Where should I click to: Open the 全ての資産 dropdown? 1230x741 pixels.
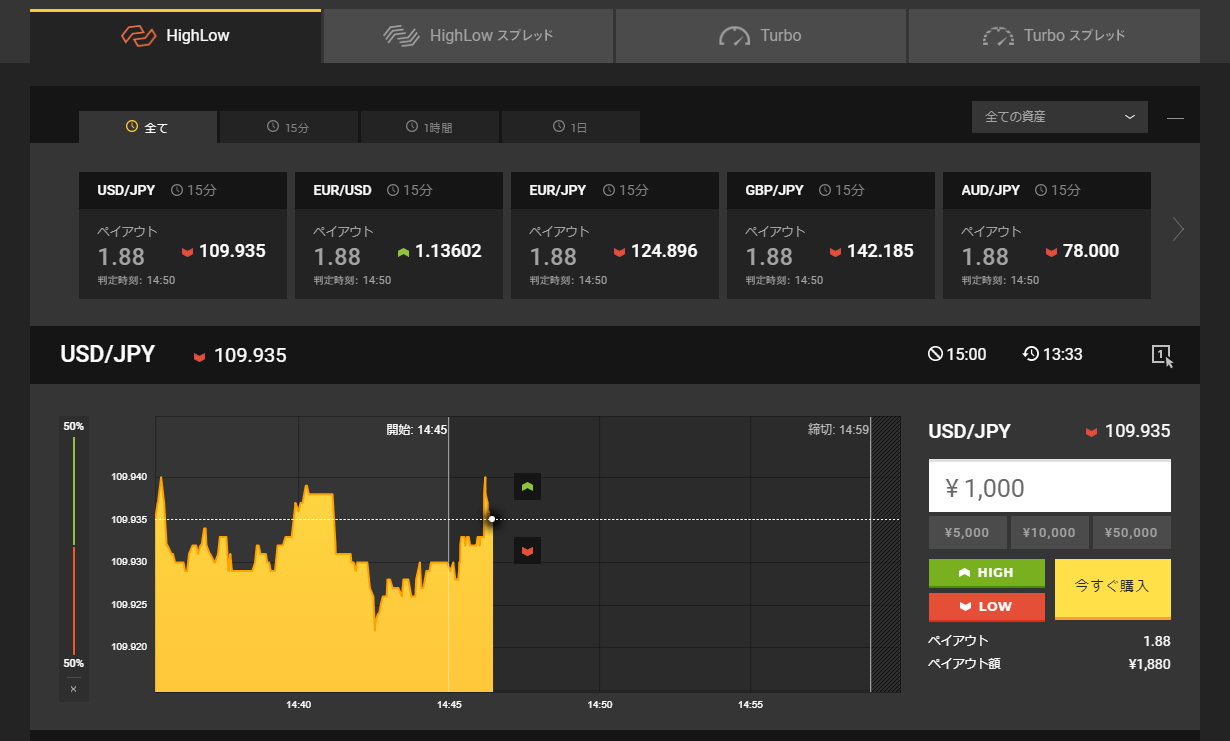1060,117
